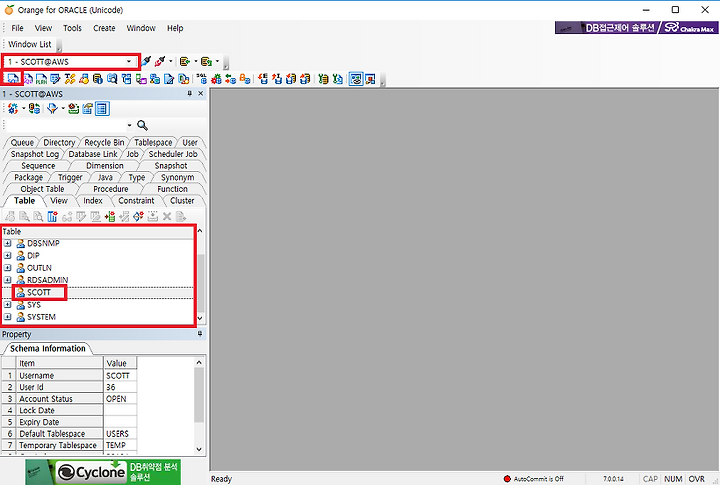Click the filter funnel icon in schema browser
The image size is (720, 485).
(x=52, y=109)
